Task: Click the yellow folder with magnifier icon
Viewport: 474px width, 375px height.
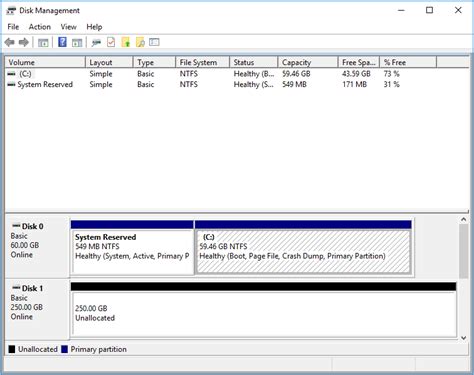Action: click(x=140, y=42)
